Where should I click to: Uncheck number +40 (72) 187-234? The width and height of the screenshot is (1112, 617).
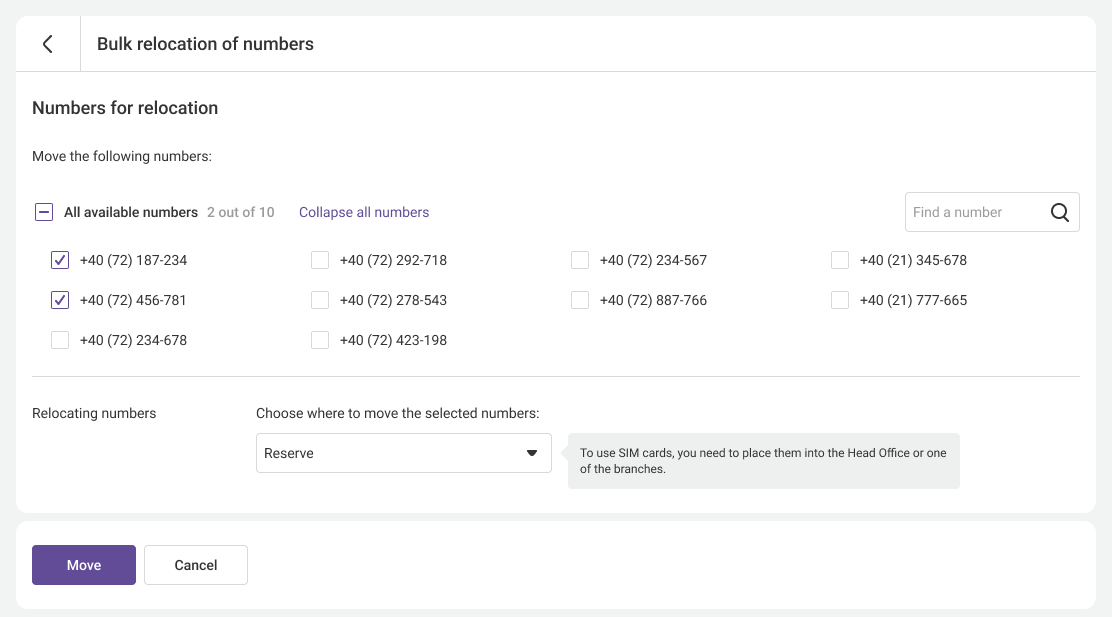point(60,260)
